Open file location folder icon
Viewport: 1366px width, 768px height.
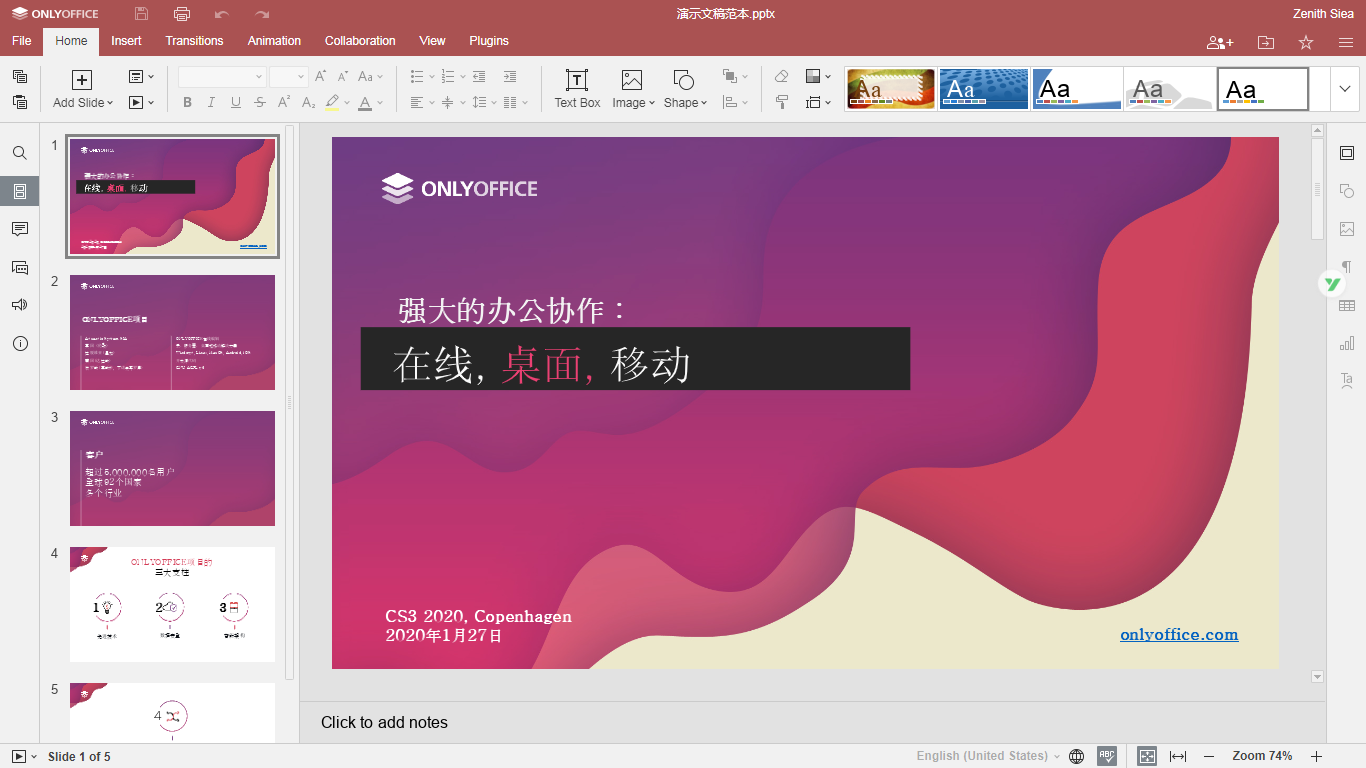tap(1266, 42)
